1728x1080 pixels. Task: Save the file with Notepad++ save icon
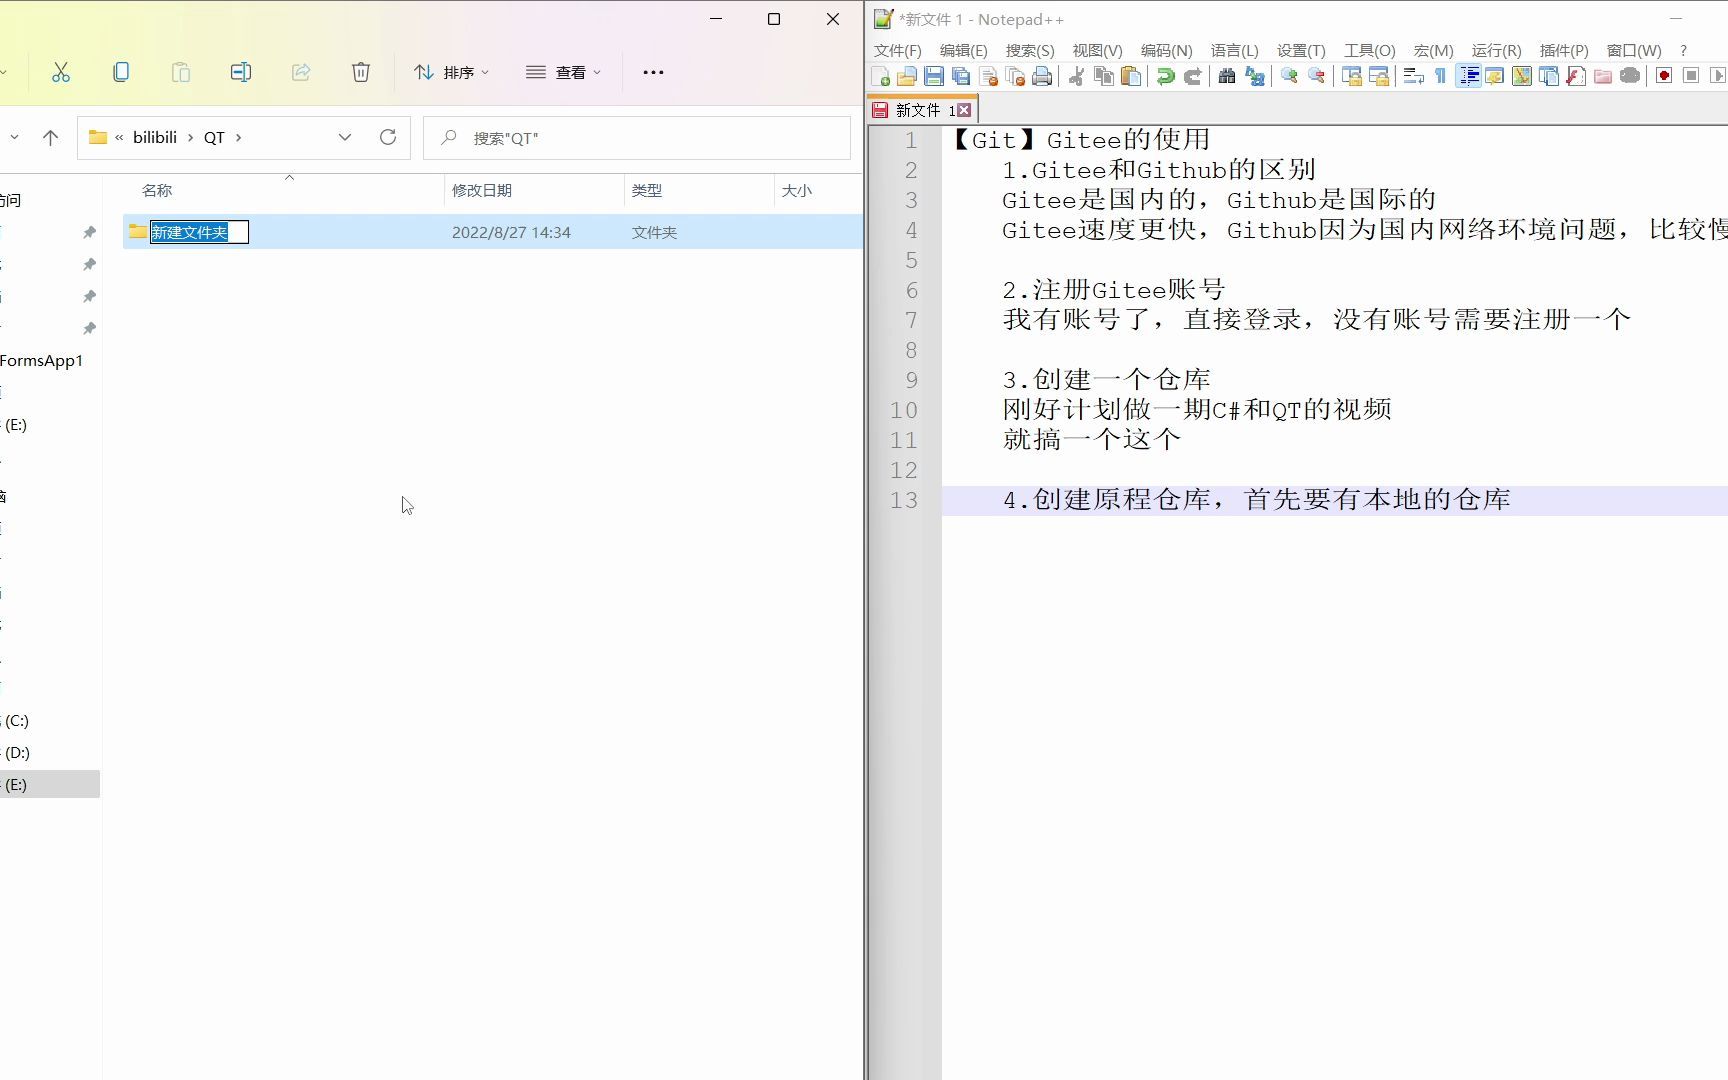pyautogui.click(x=934, y=77)
